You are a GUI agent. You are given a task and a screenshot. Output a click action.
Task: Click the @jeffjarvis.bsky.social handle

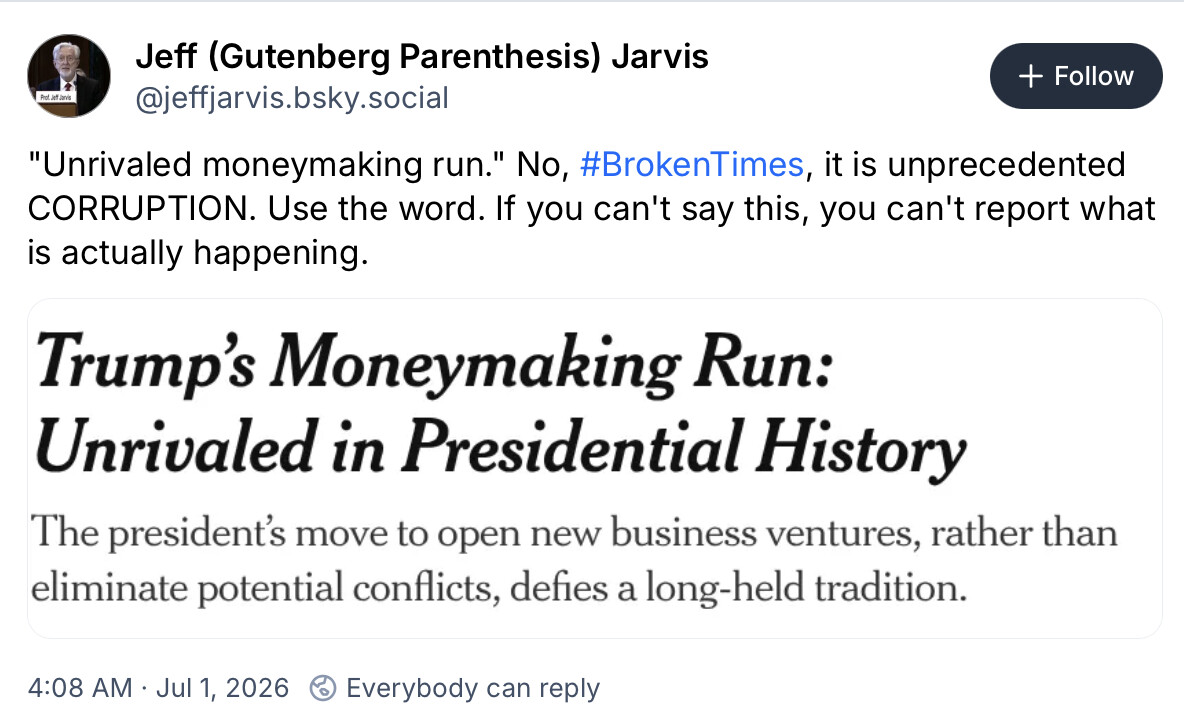pyautogui.click(x=291, y=98)
